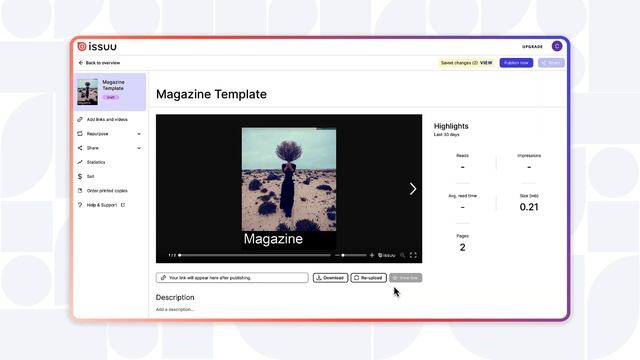Click the Re-upload button
Viewport: 640px width, 360px height.
click(368, 278)
